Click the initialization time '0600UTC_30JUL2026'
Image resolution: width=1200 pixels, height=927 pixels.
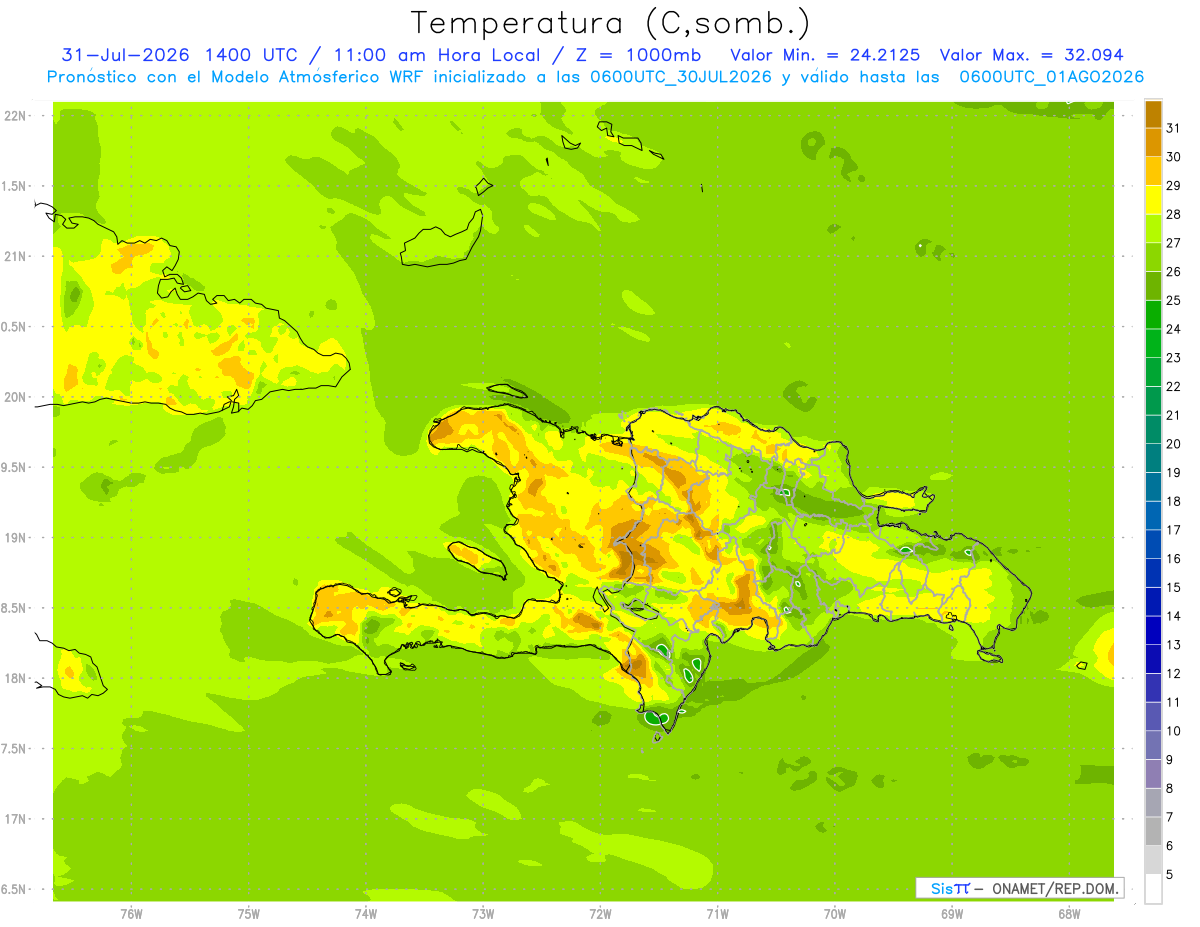[681, 77]
